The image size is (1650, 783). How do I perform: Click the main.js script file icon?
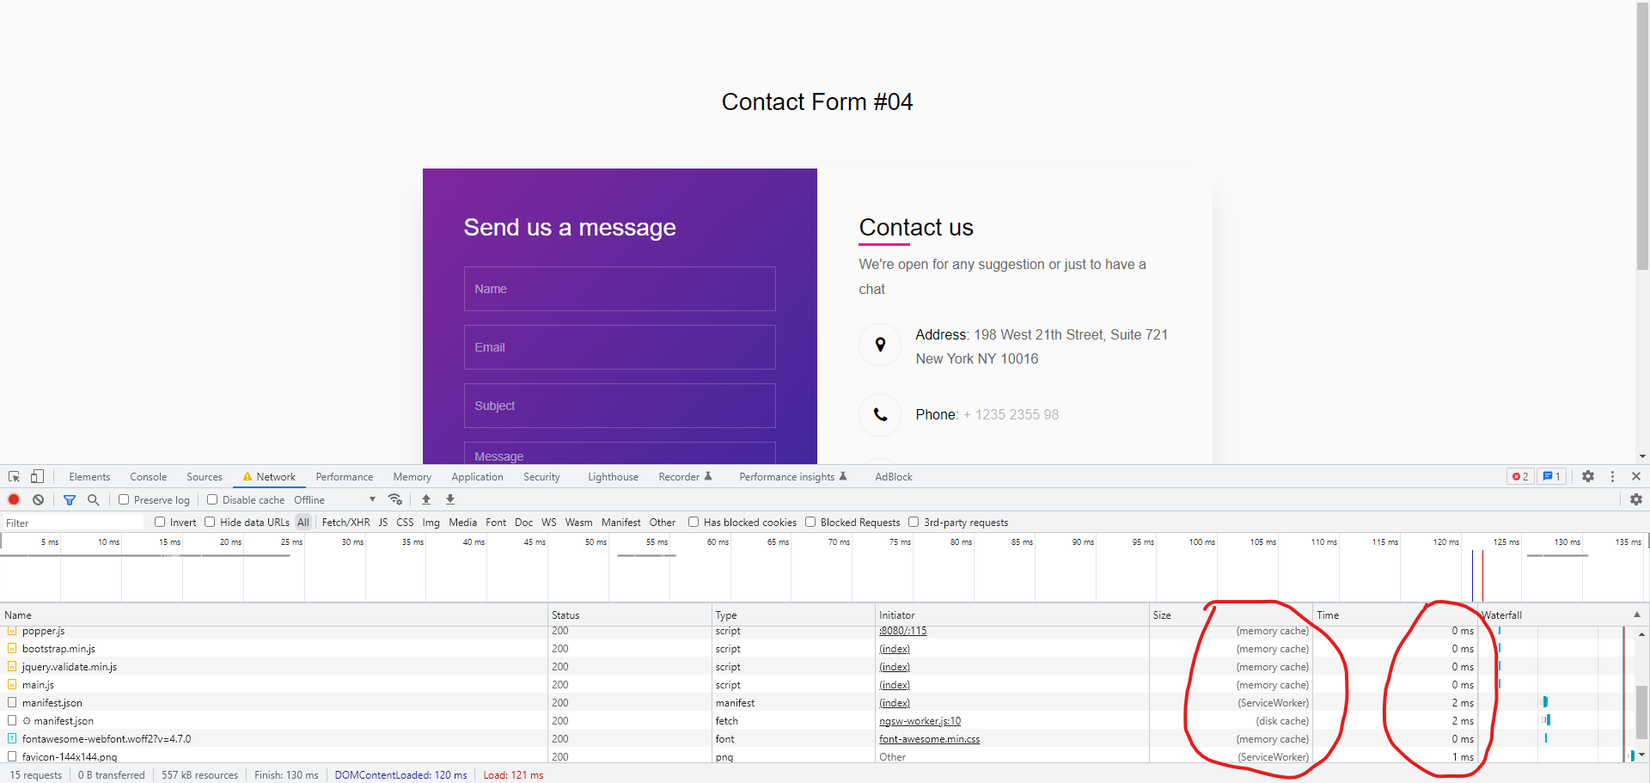(x=12, y=685)
